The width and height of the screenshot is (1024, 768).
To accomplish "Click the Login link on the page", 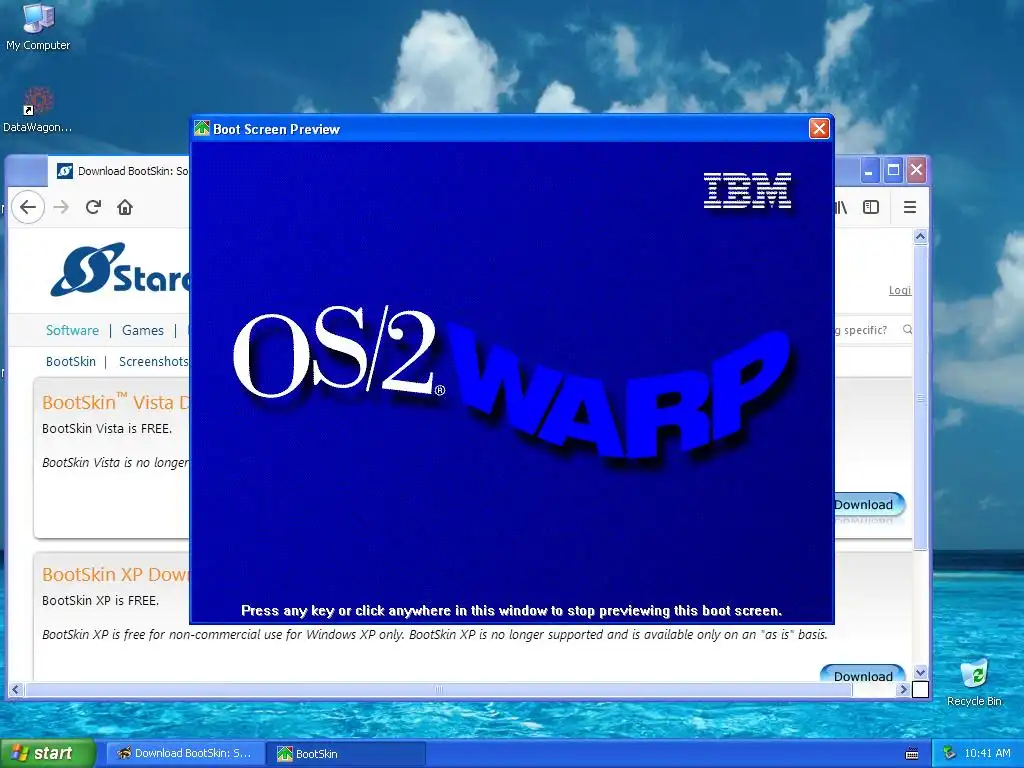I will point(900,291).
